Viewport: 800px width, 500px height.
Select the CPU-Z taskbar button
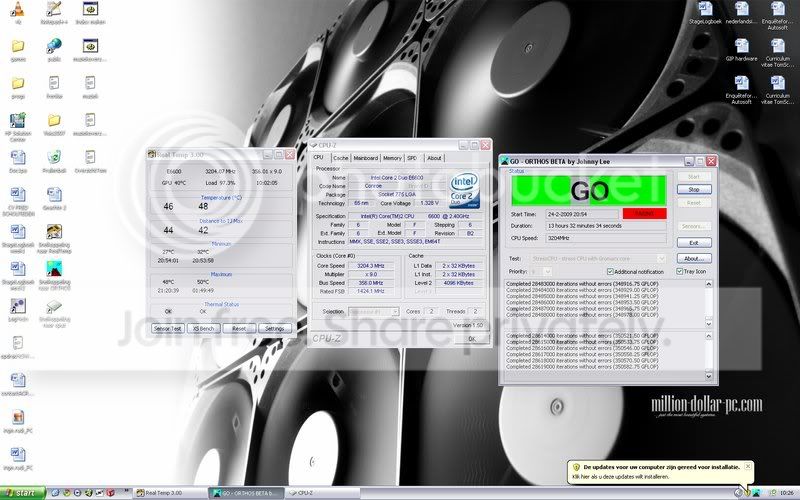pos(321,493)
